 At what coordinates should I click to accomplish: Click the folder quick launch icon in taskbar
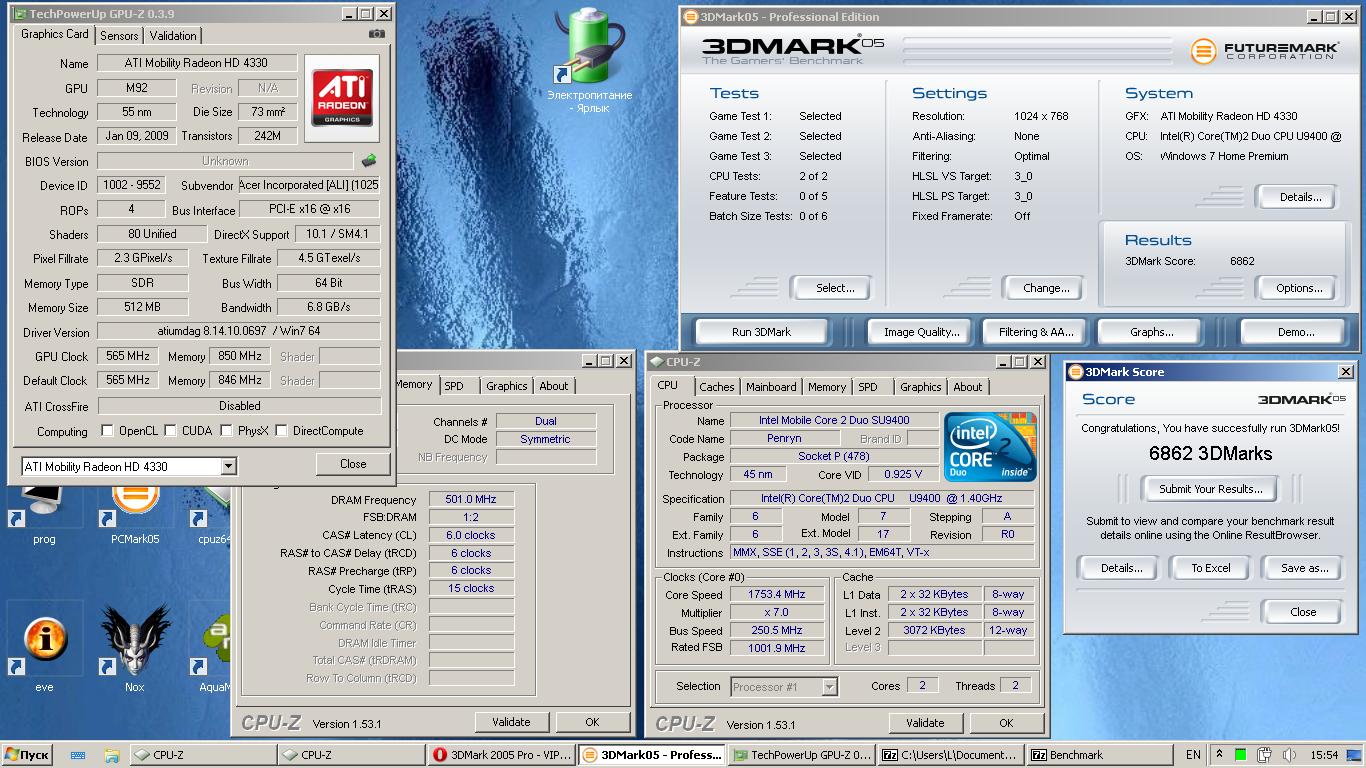click(112, 755)
